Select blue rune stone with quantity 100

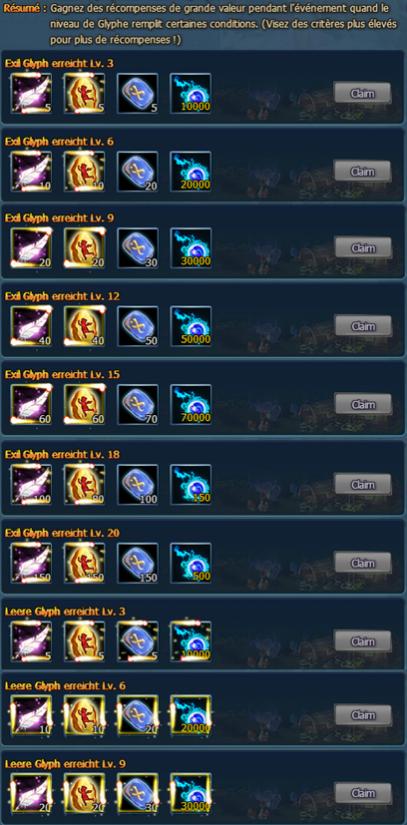tap(138, 484)
